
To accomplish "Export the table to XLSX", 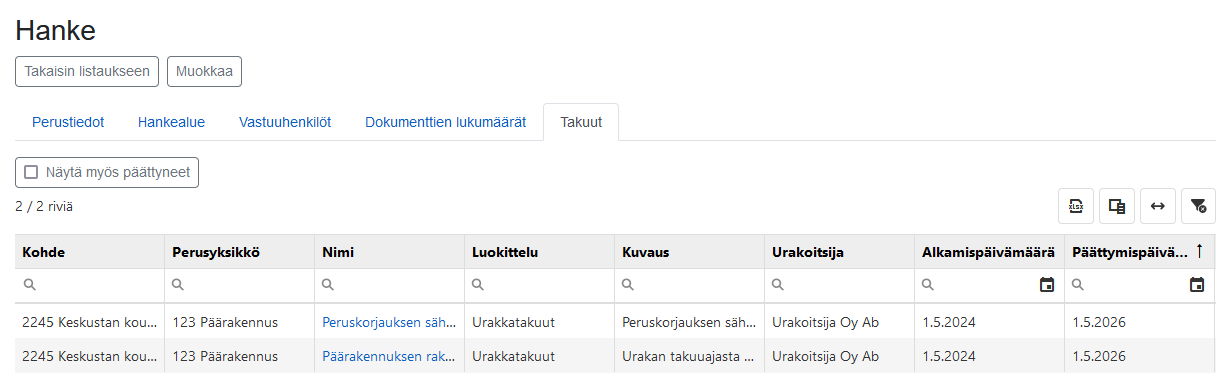I will [x=1076, y=206].
